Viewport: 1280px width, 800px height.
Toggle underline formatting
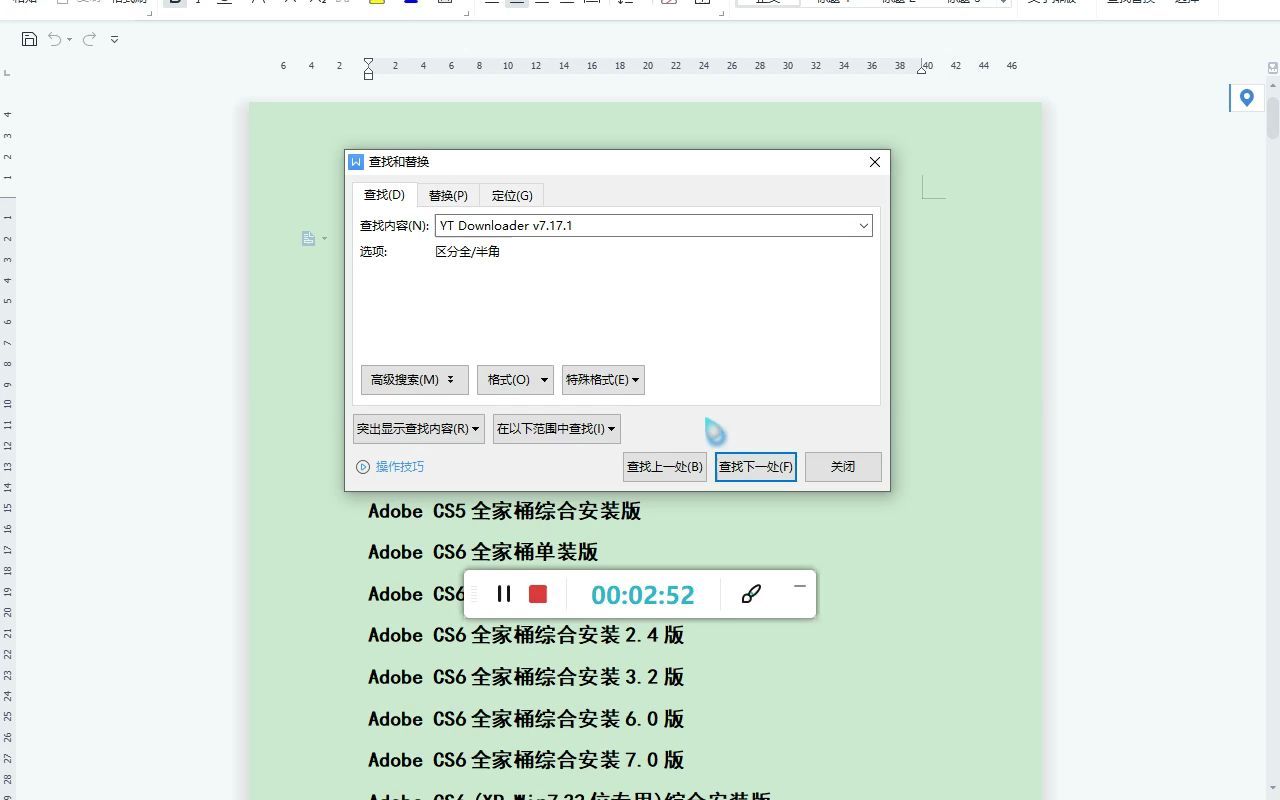point(225,3)
